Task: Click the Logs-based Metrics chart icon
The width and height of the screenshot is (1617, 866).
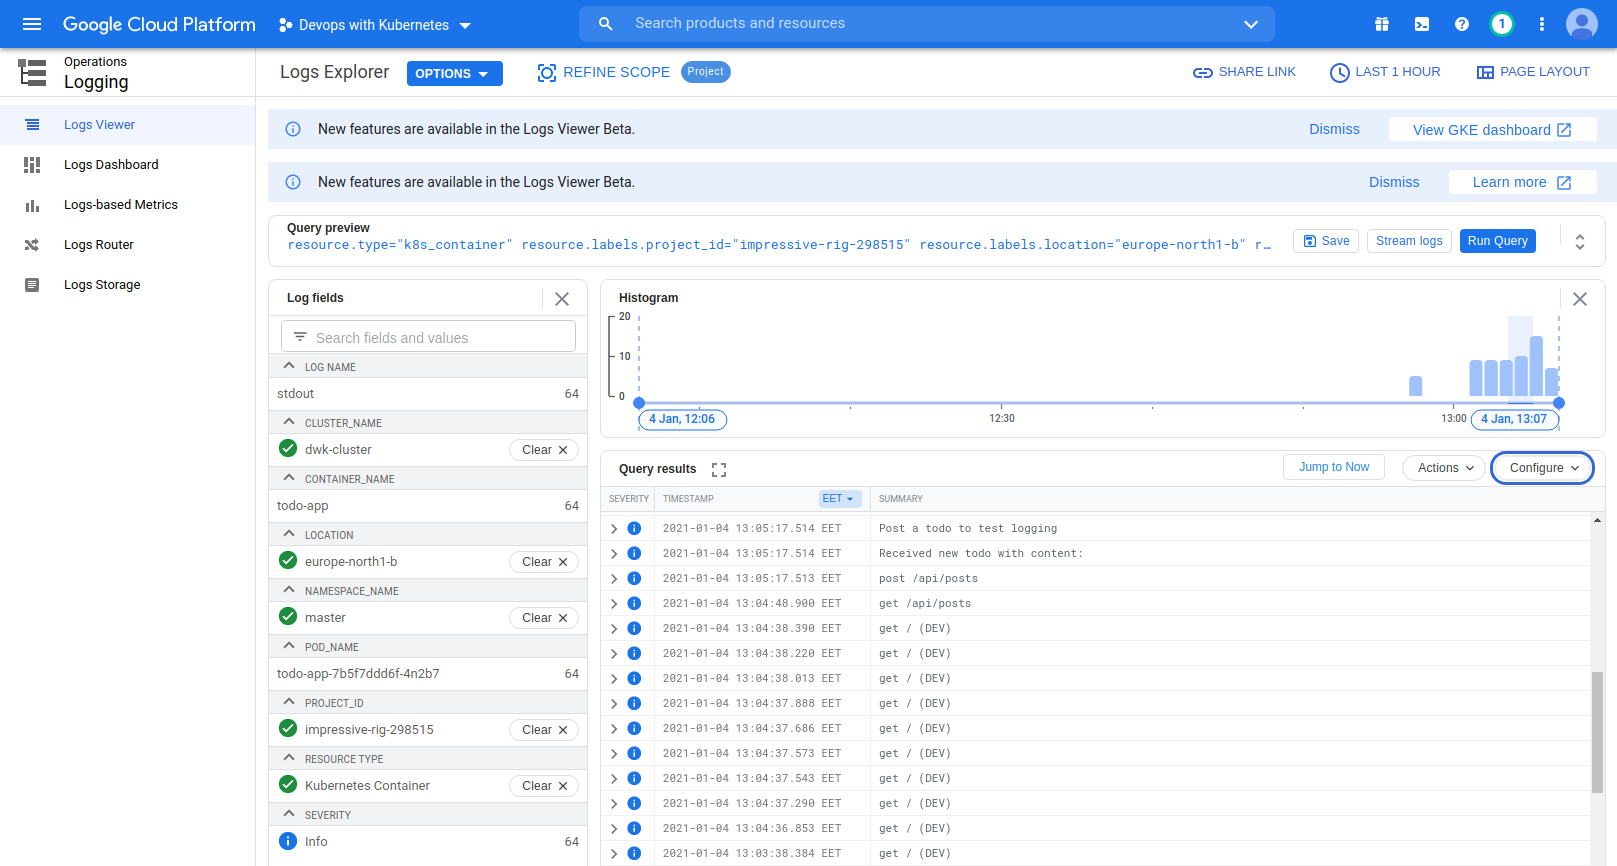Action: tap(32, 205)
